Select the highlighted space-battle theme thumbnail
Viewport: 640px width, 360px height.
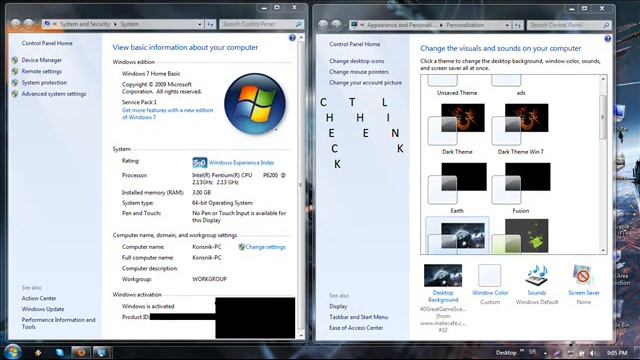click(x=457, y=236)
